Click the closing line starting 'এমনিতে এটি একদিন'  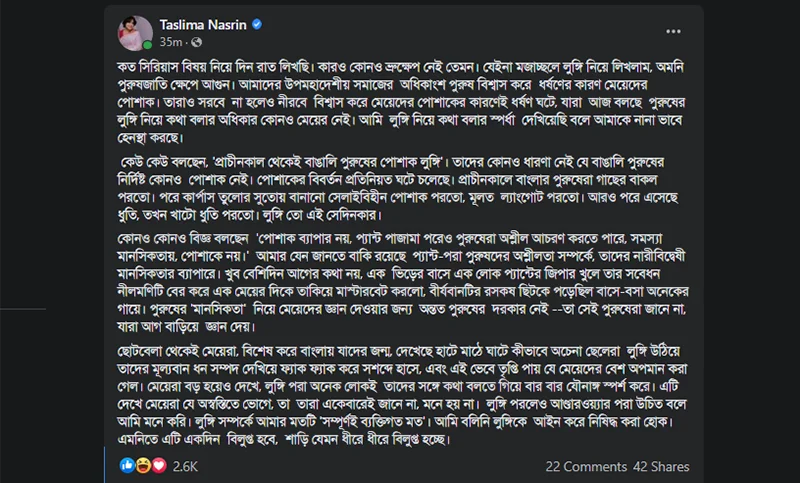284,440
